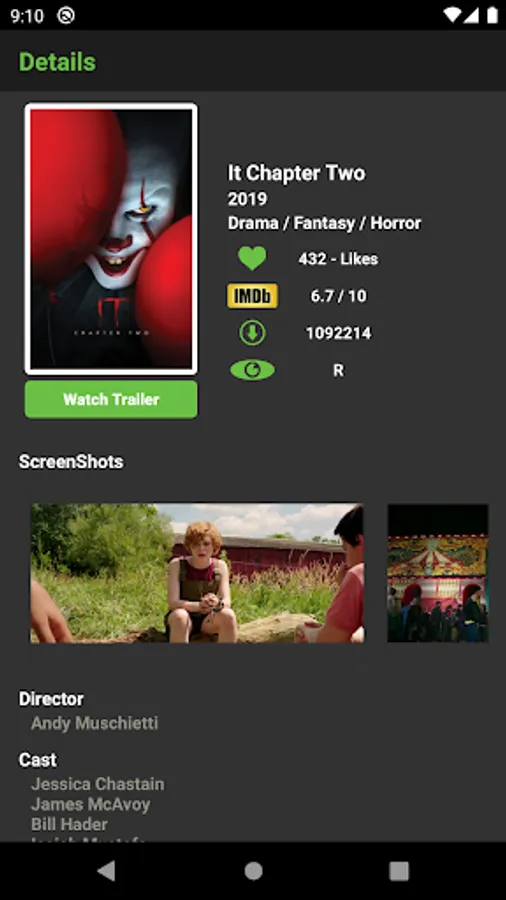The image size is (506, 900).
Task: Select cast member James McAvoy
Action: pos(91,804)
